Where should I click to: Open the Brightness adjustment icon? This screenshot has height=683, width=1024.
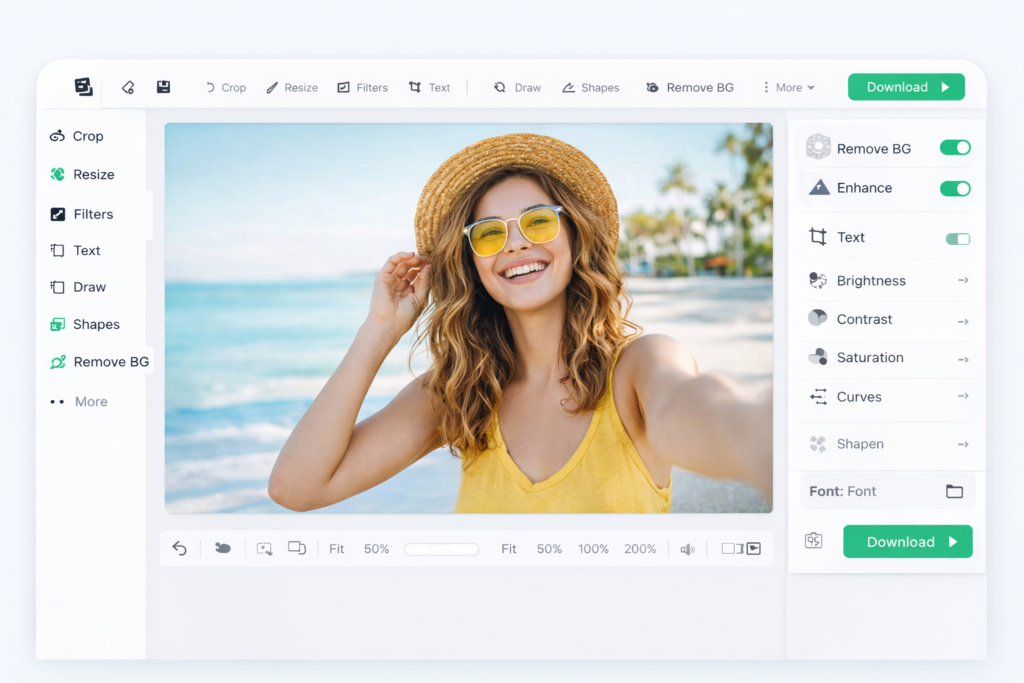click(815, 280)
